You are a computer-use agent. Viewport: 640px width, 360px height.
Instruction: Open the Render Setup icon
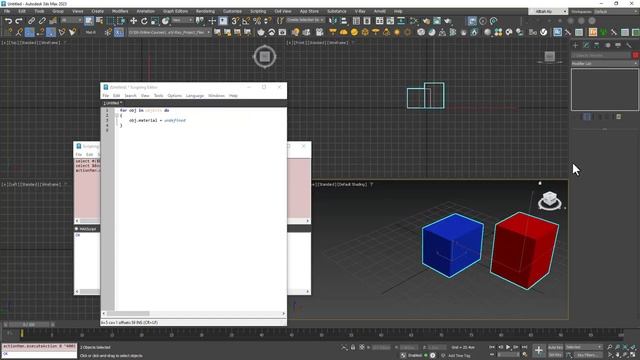pyautogui.click(x=426, y=21)
